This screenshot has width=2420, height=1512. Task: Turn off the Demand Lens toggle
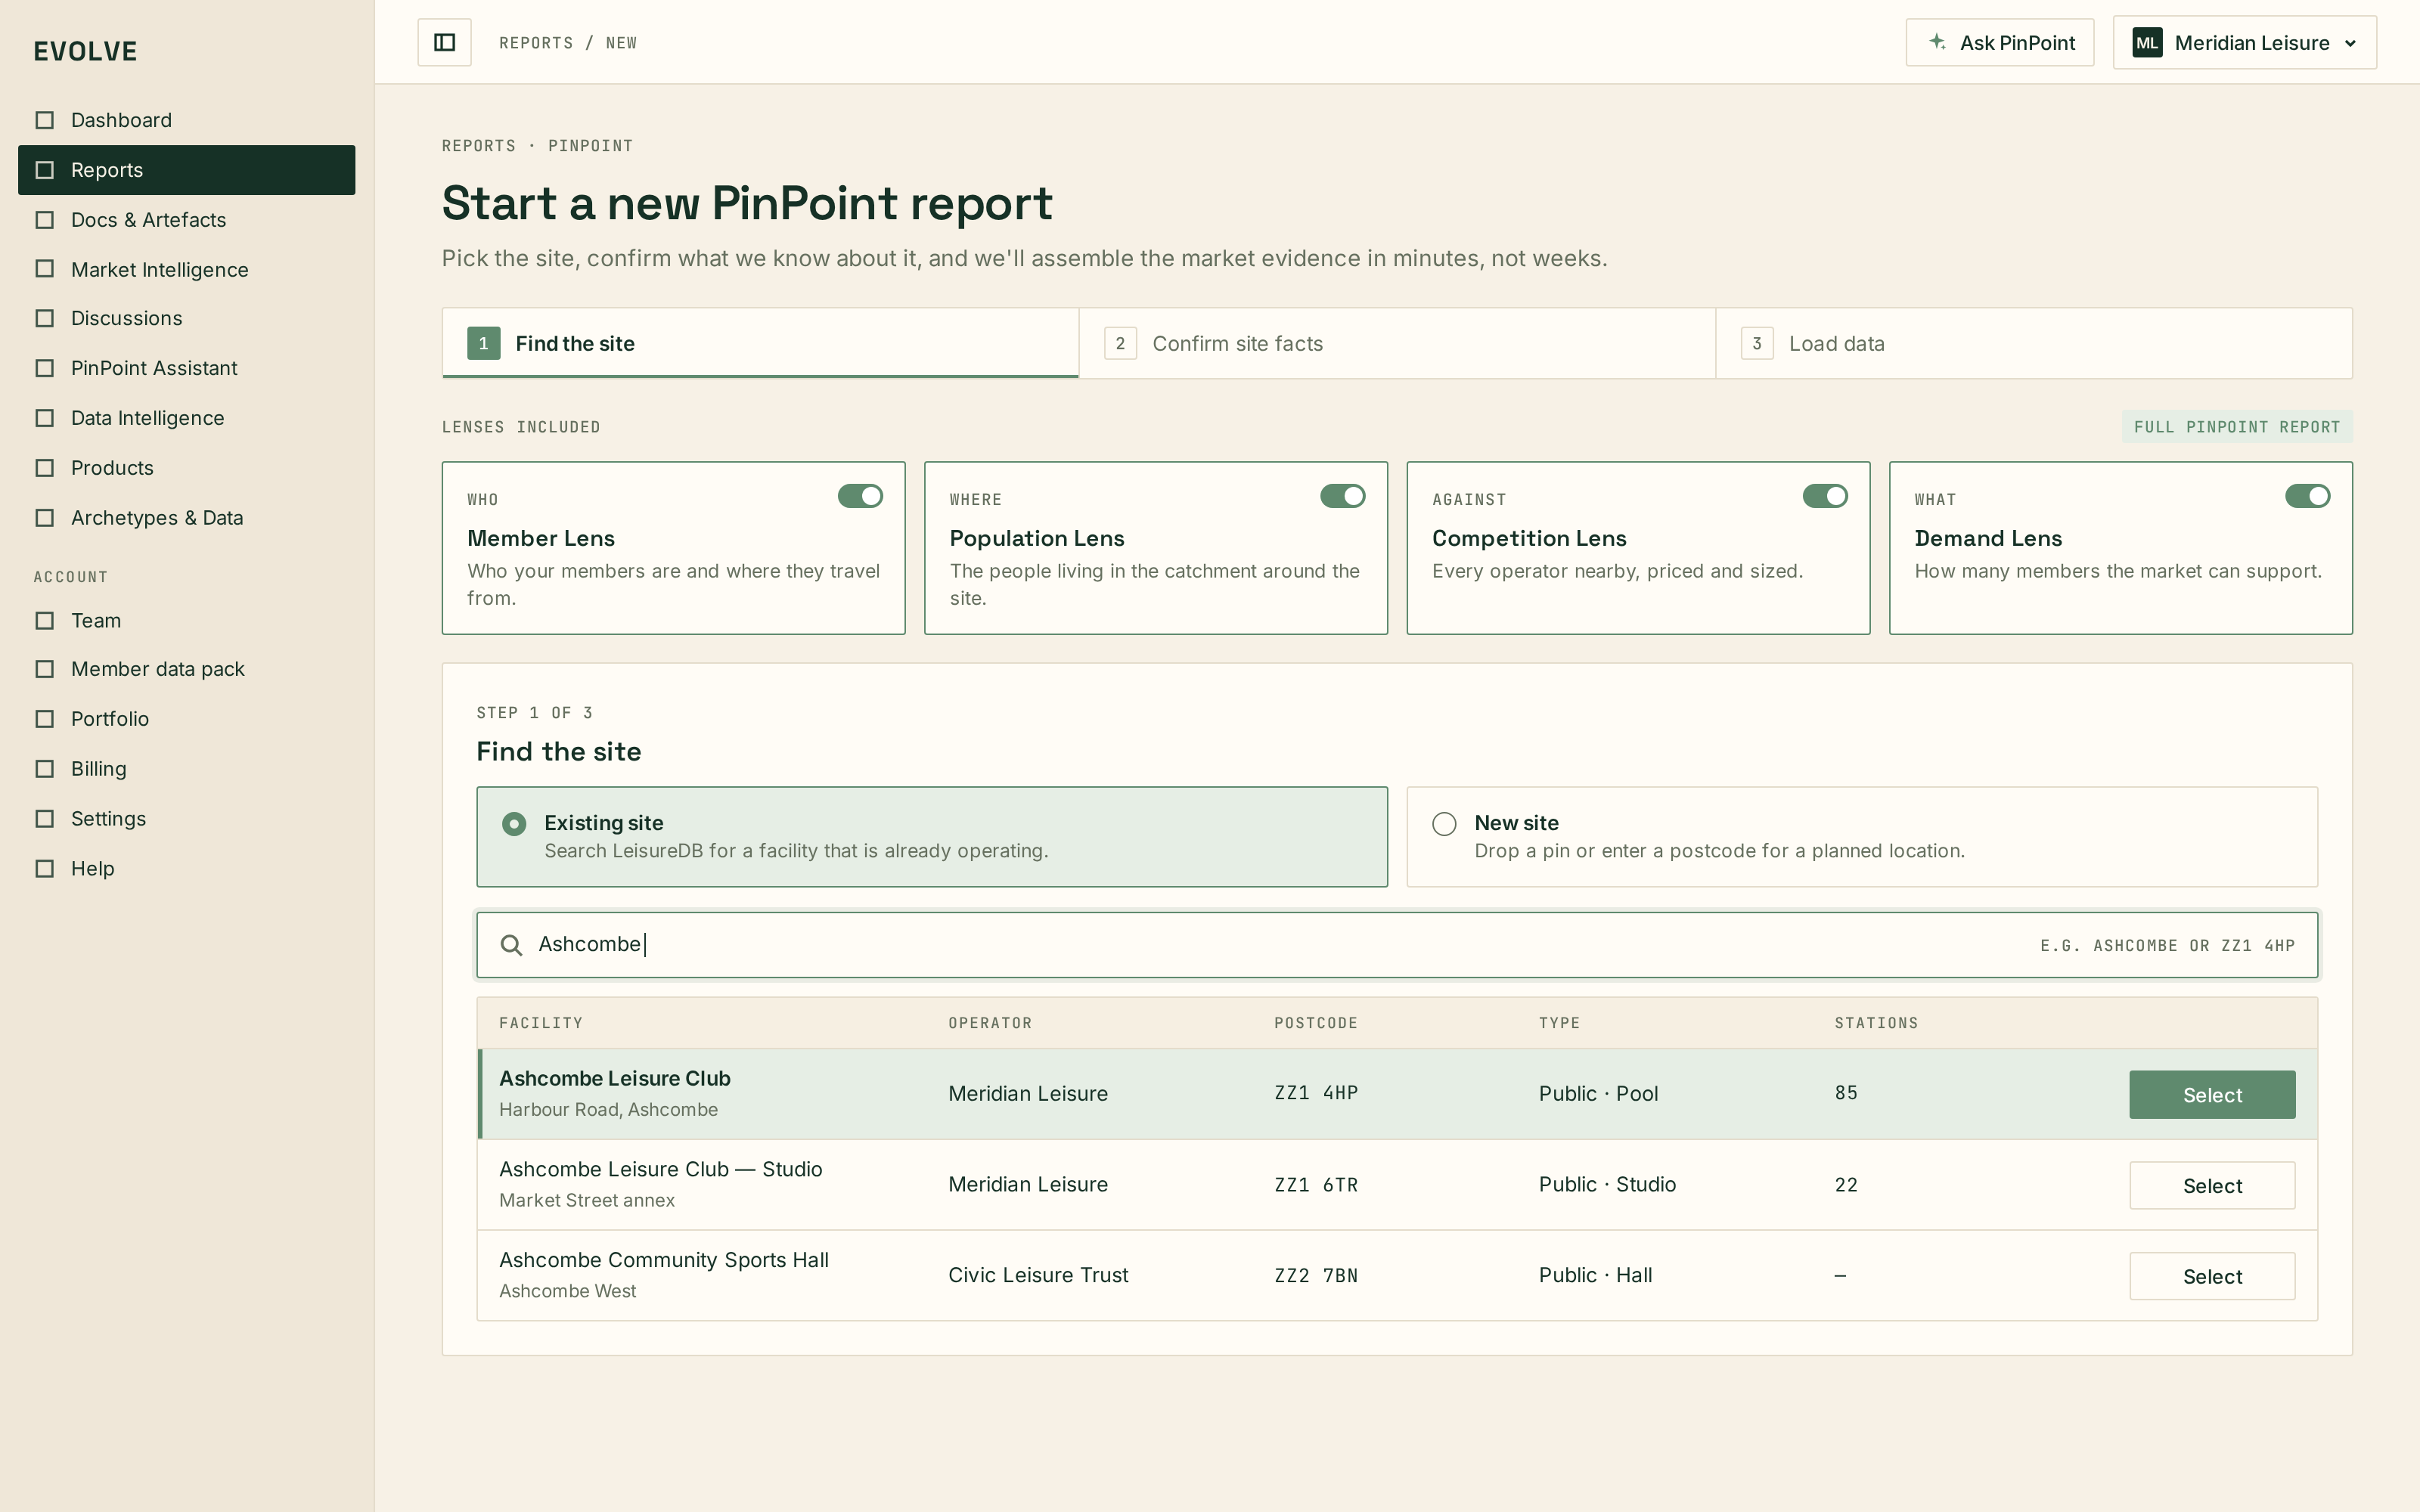(2307, 496)
